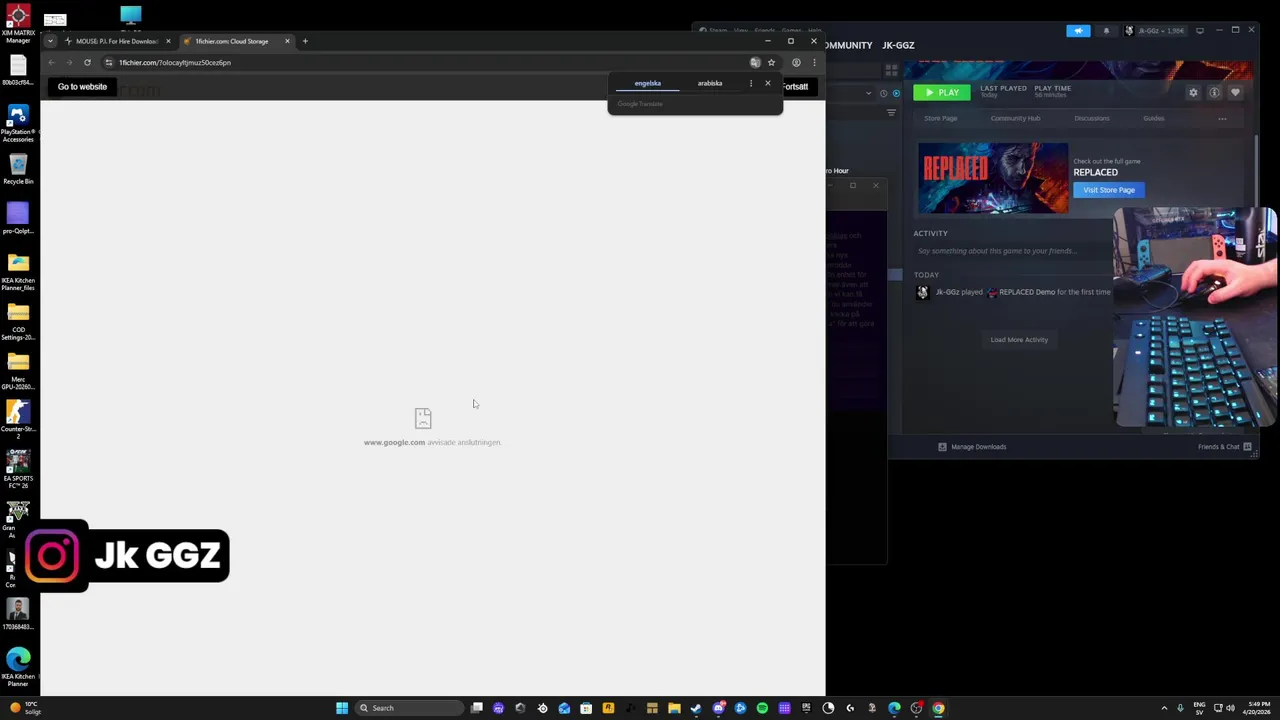Select the engelska translate tab
The image size is (1280, 720).
[x=647, y=83]
